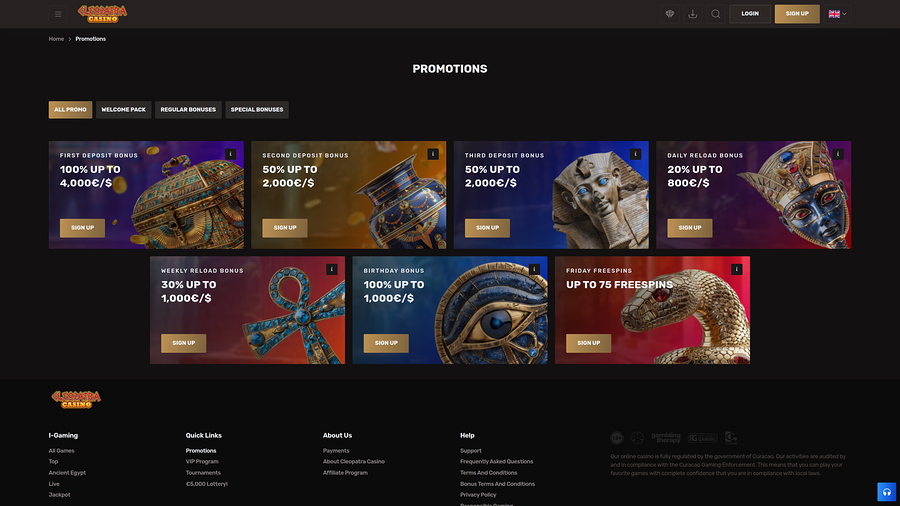Screen dimensions: 900x506
Task: Open Jackpot footer link
Action: (x=60, y=495)
